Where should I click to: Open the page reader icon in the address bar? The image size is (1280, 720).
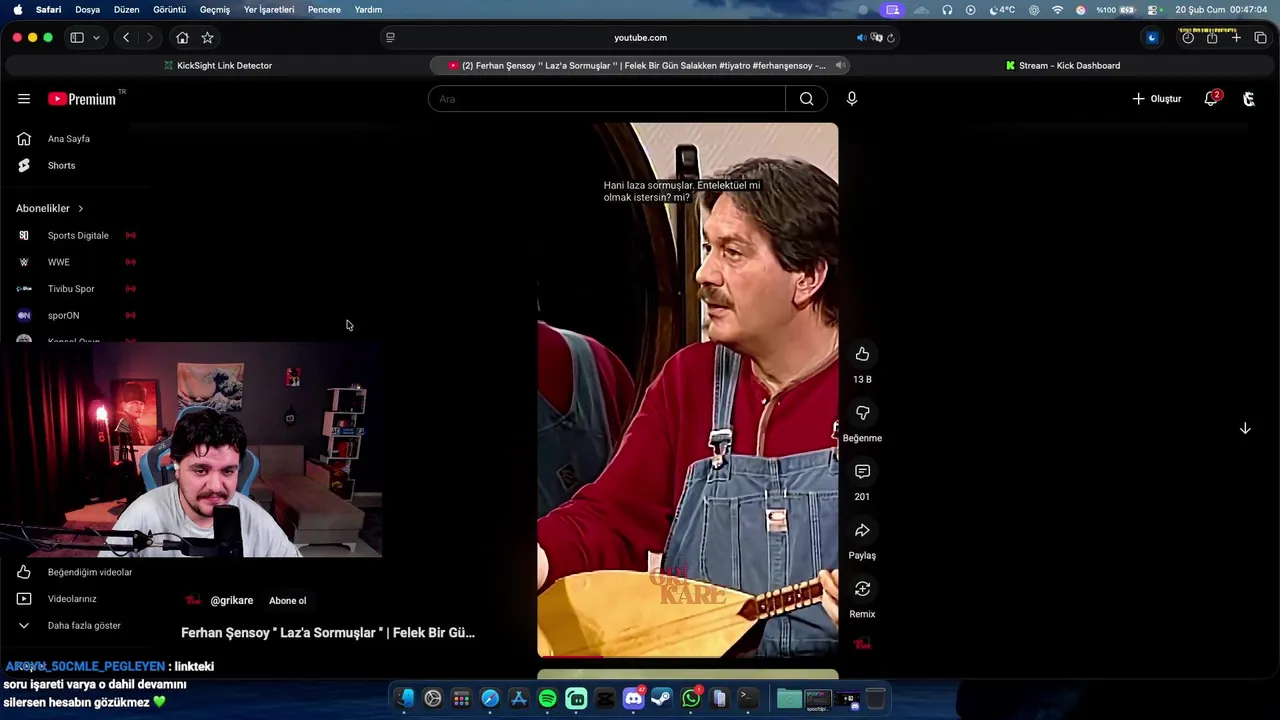pyautogui.click(x=390, y=38)
